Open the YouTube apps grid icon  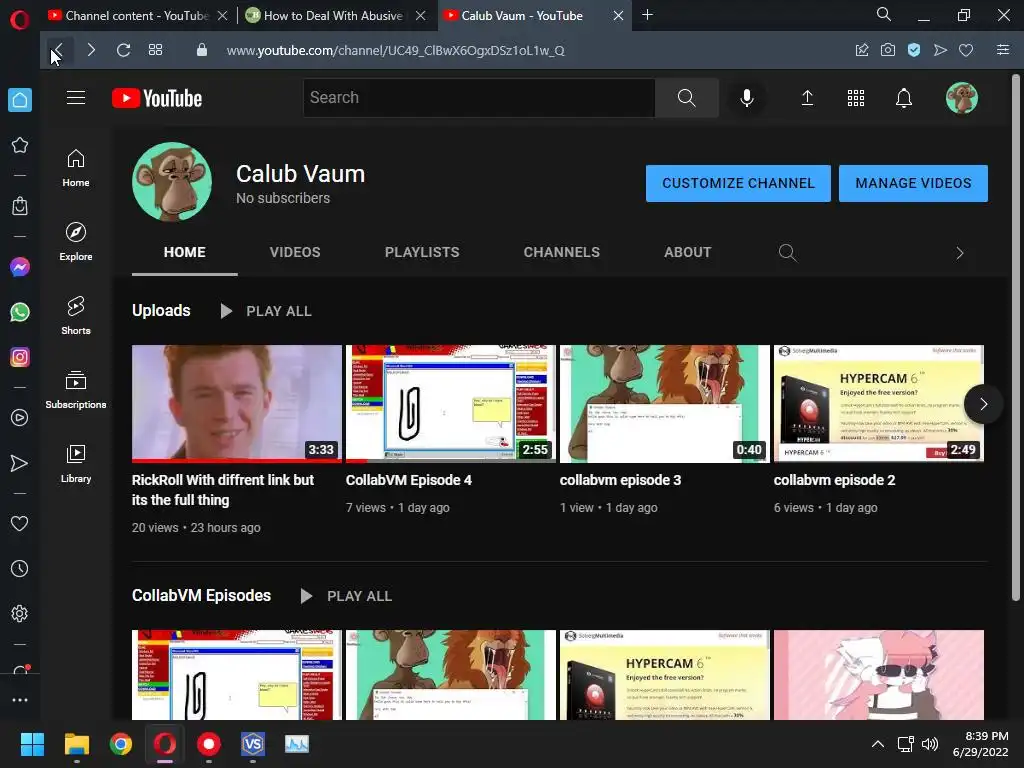(x=856, y=98)
